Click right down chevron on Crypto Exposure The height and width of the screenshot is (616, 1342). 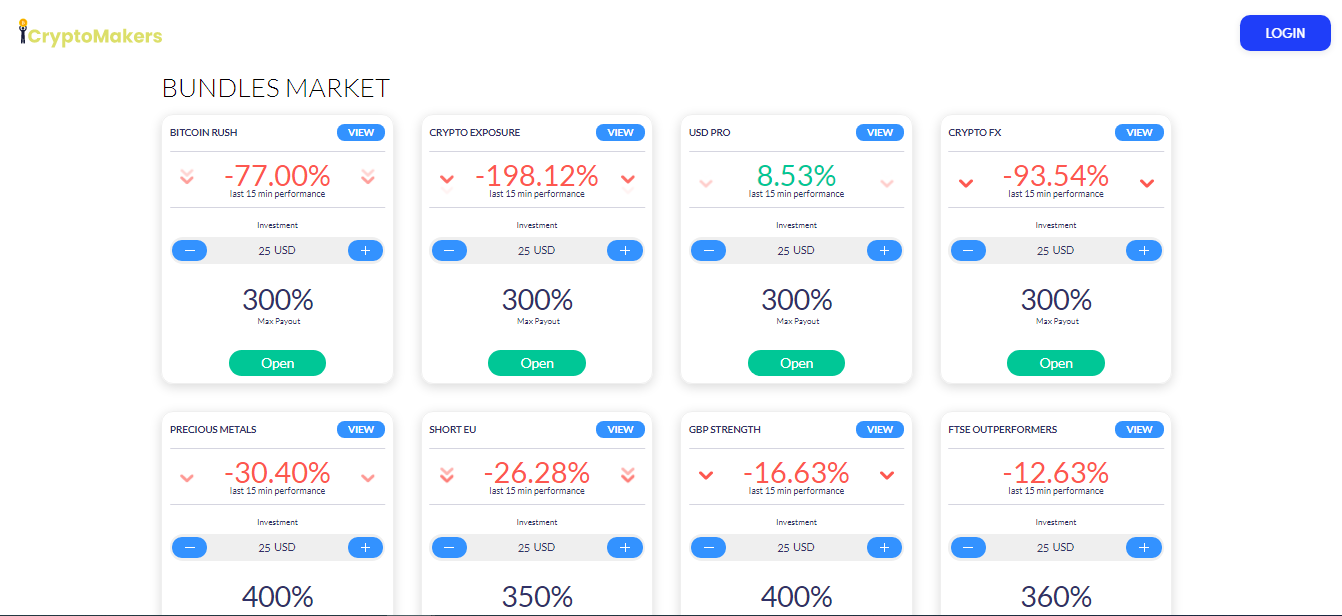click(628, 179)
